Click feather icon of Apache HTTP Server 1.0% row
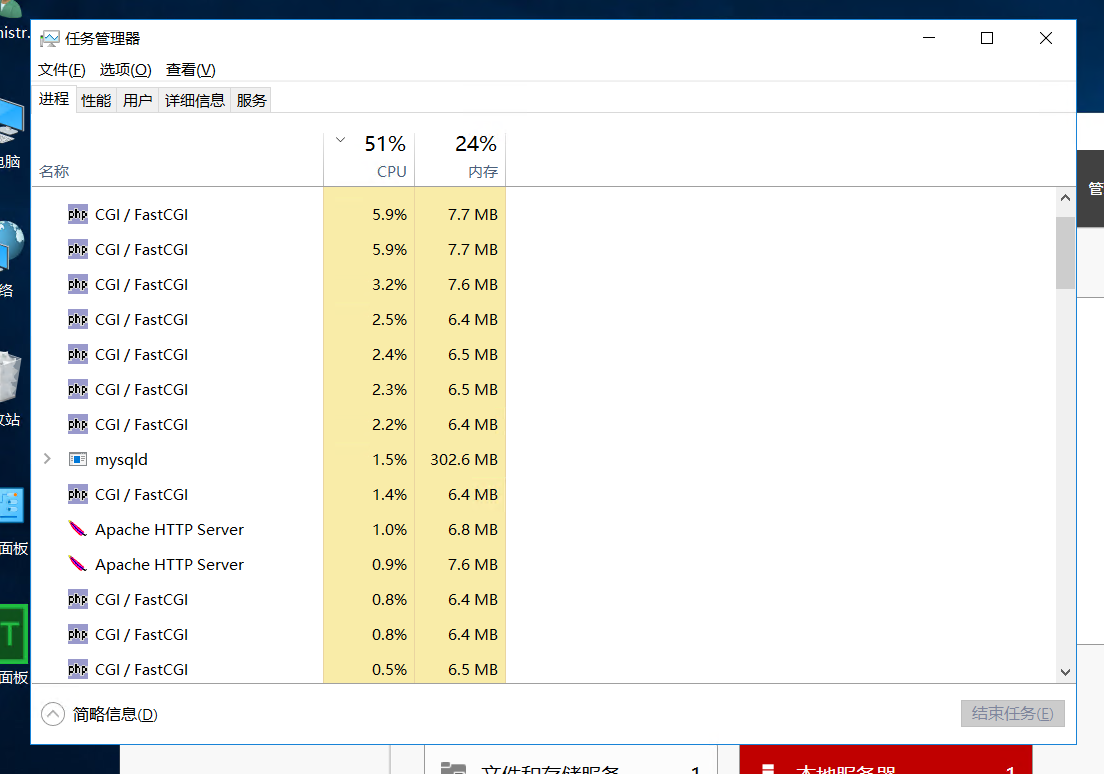This screenshot has width=1104, height=774. [77, 529]
